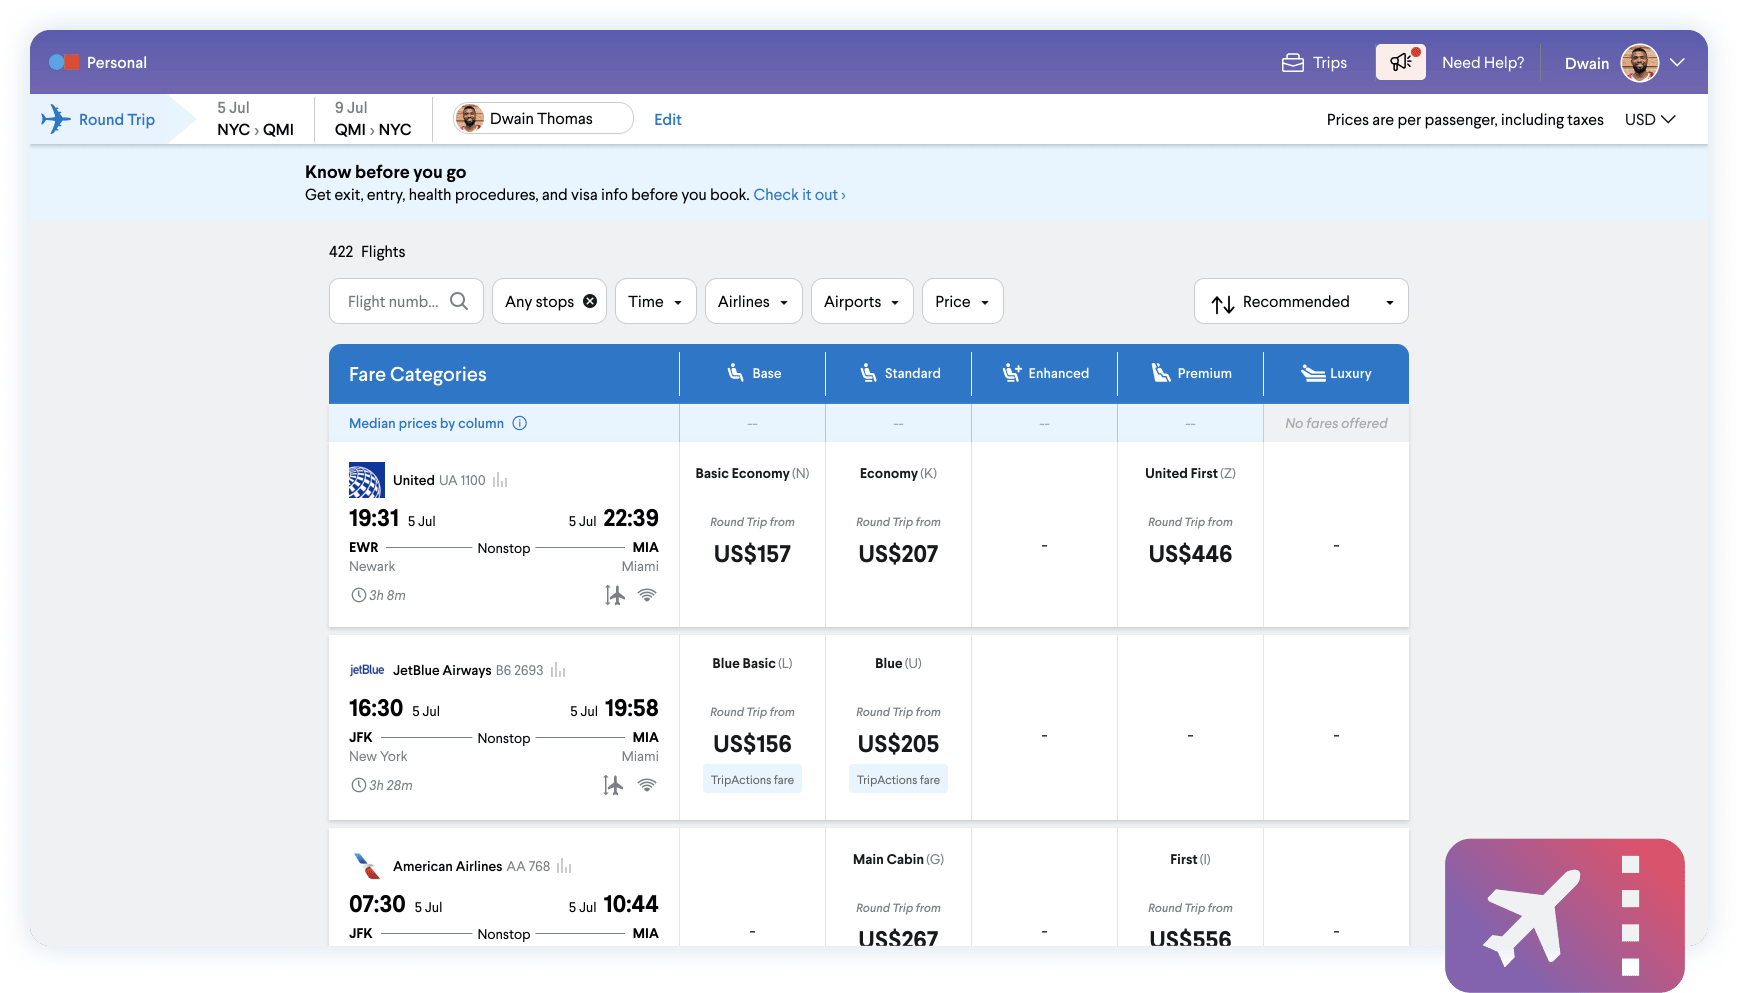1738x993 pixels.
Task: Click United flight Wi-Fi icon
Action: tap(647, 595)
